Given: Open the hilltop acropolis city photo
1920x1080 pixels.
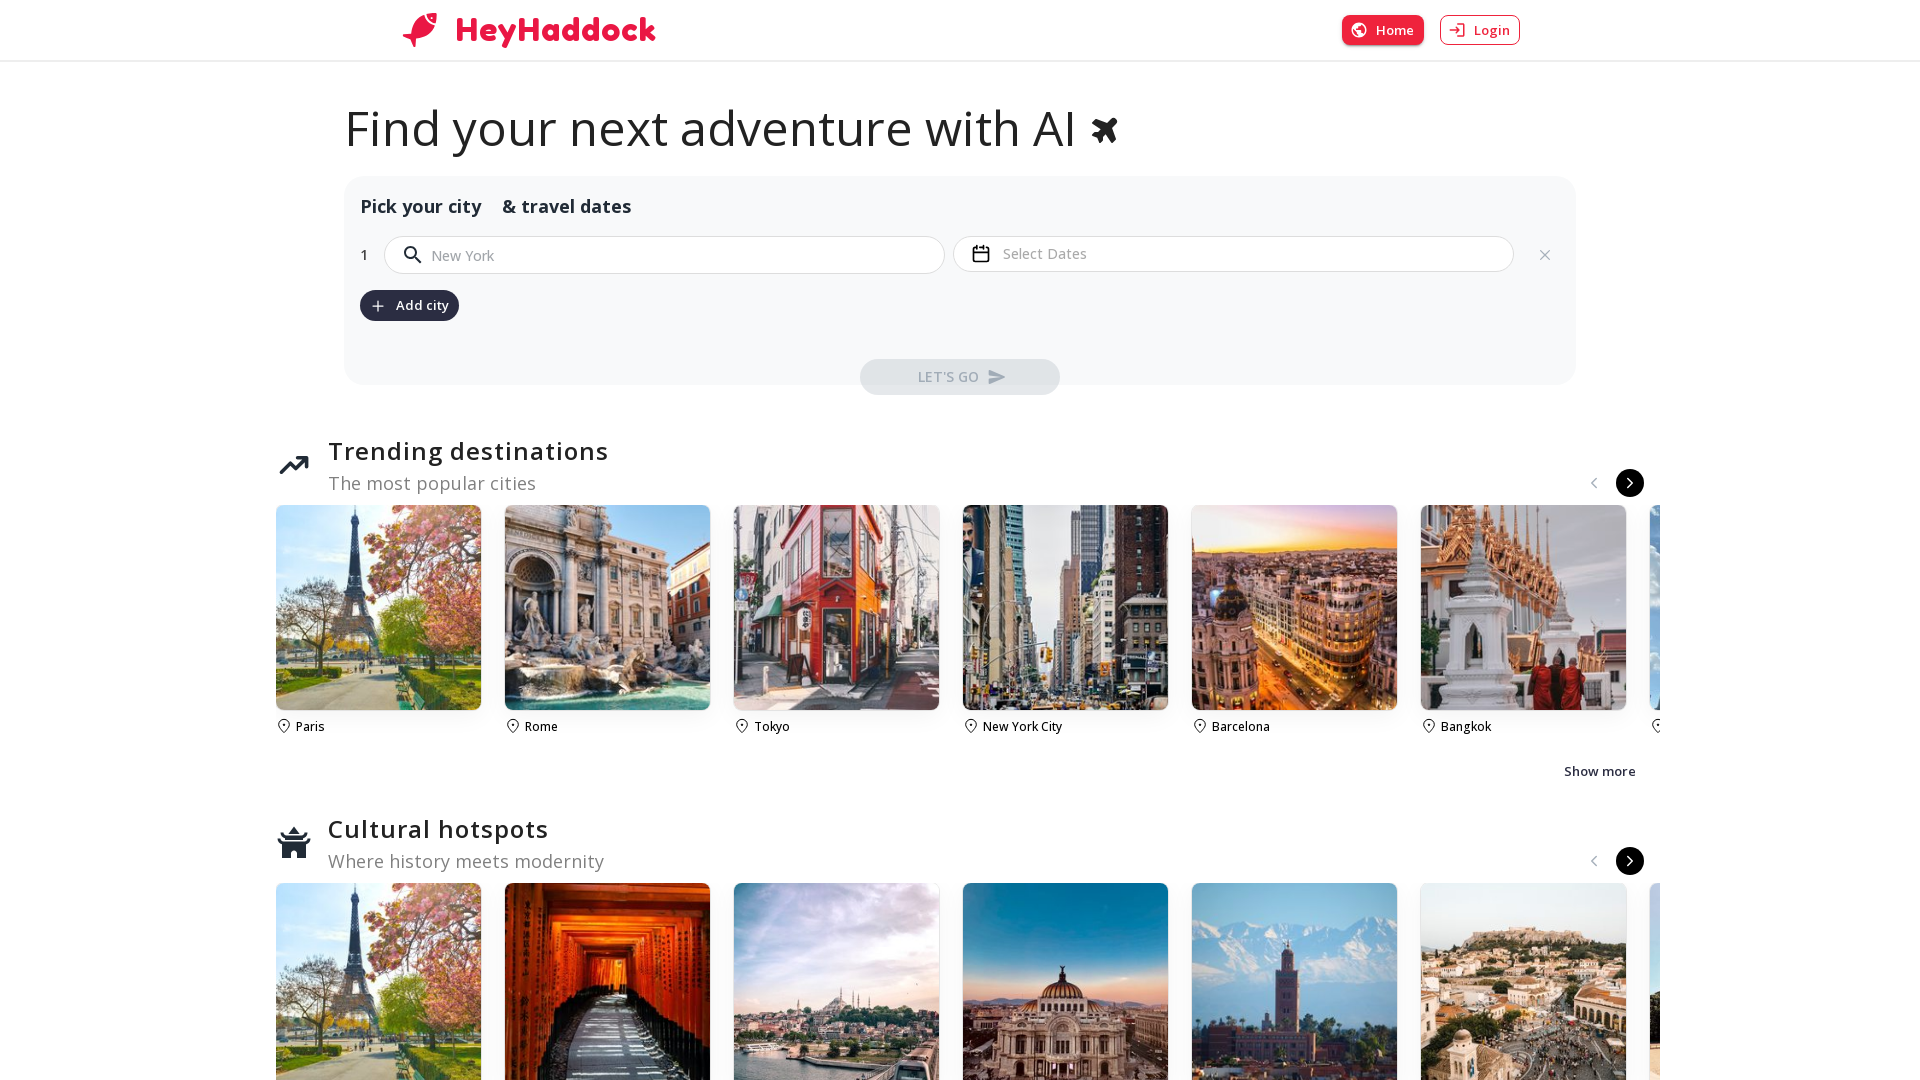Looking at the screenshot, I should (1523, 981).
